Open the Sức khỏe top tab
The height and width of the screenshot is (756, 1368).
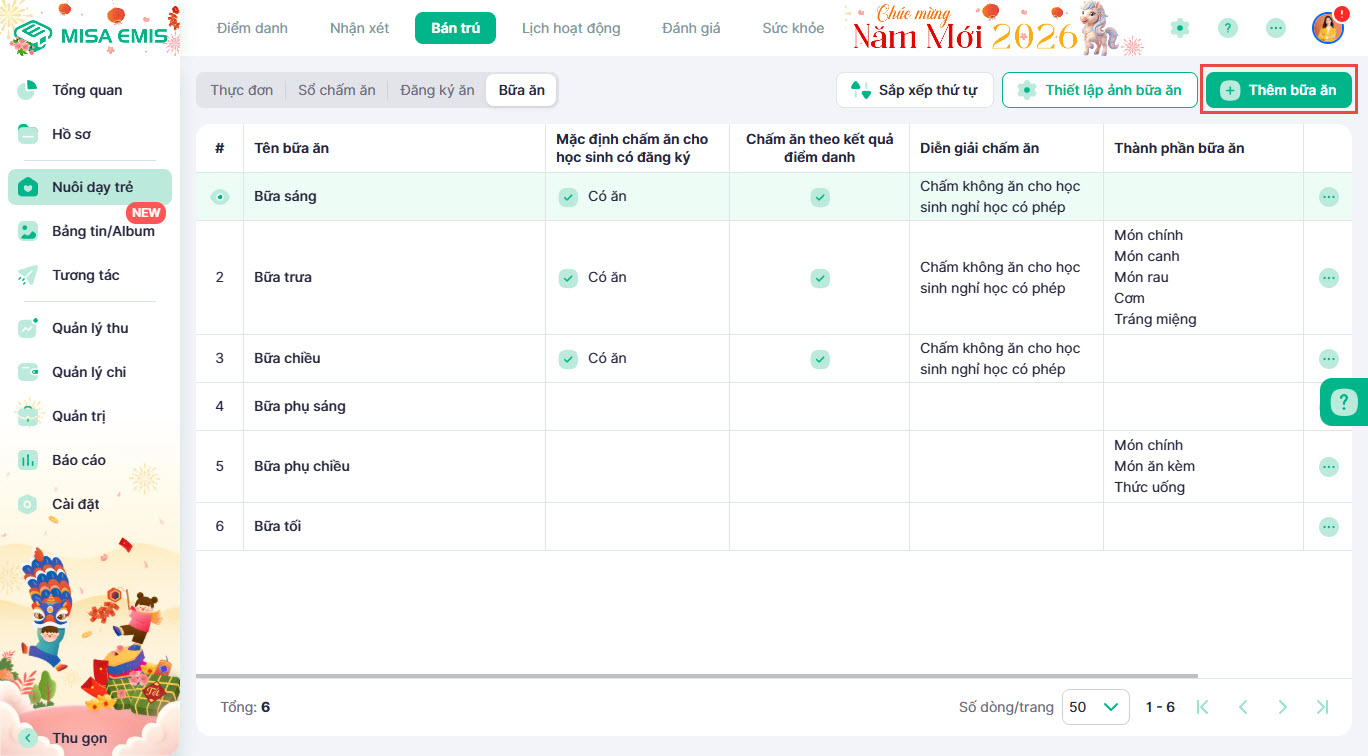(x=793, y=28)
